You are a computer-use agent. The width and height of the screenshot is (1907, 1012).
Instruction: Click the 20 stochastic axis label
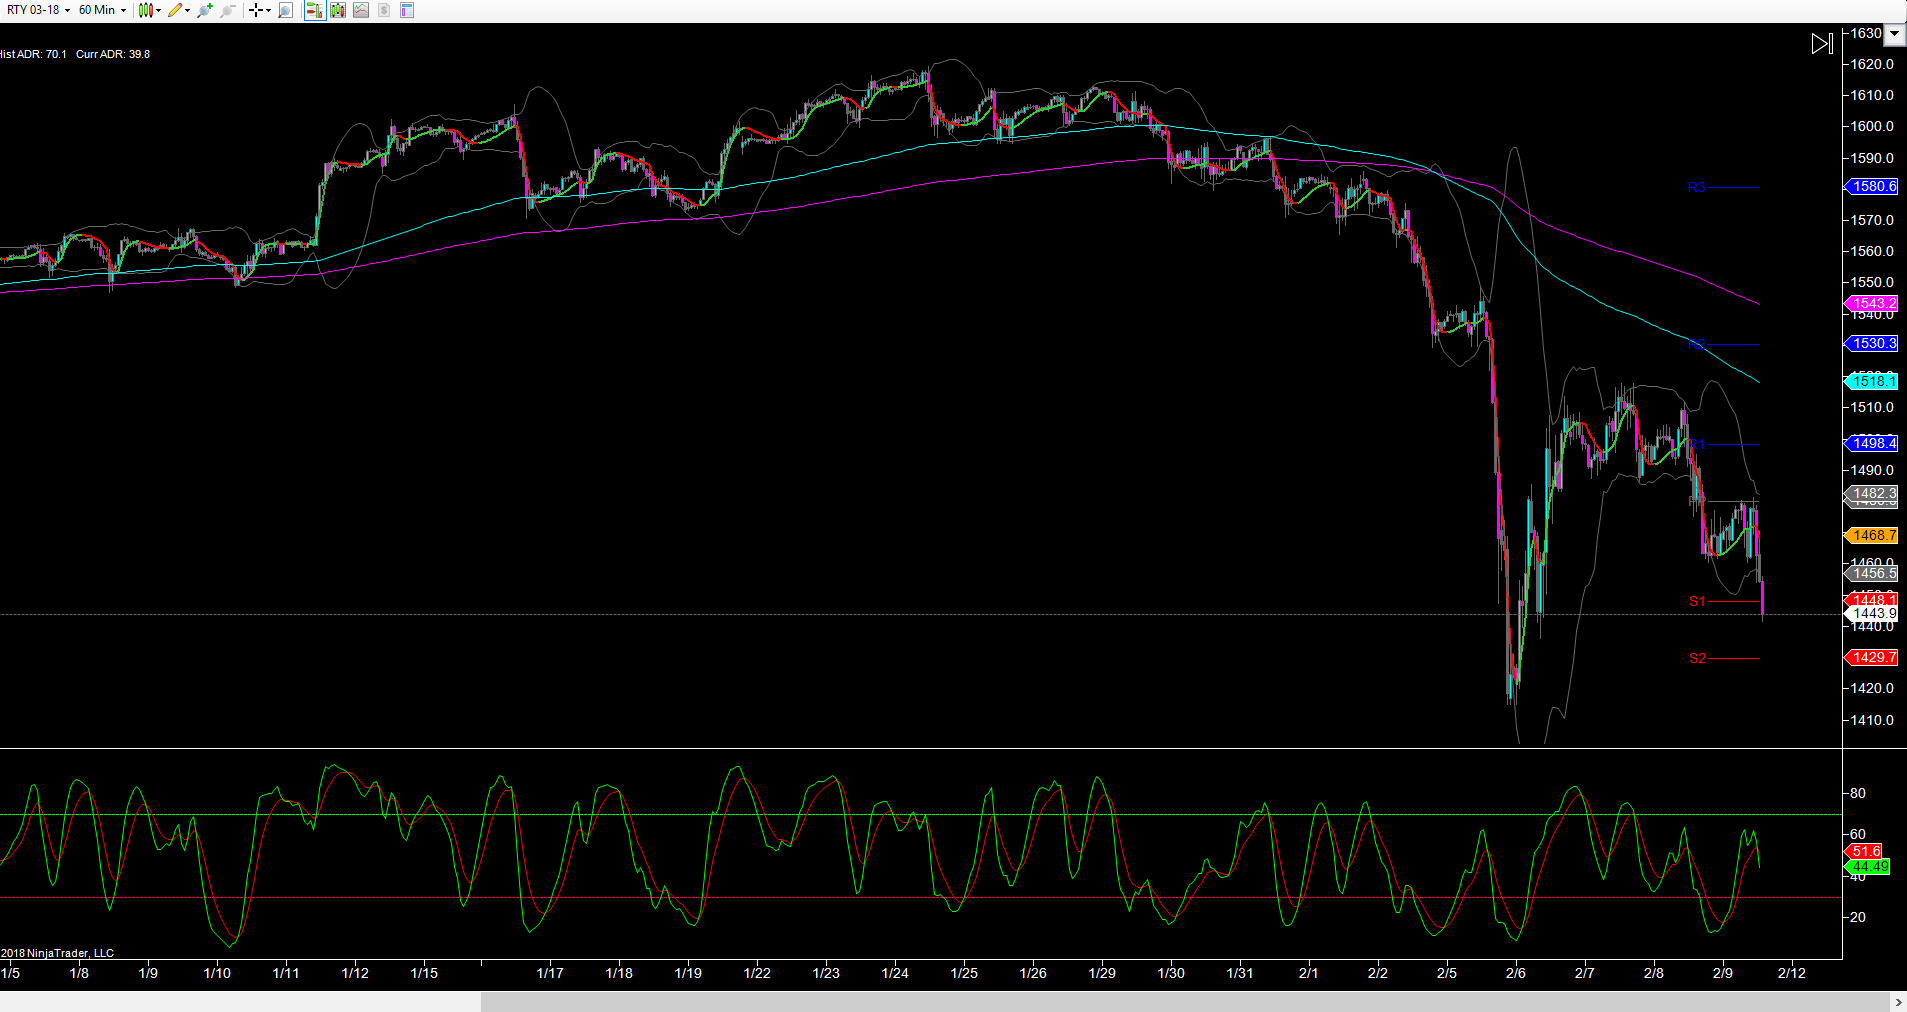(x=1858, y=917)
